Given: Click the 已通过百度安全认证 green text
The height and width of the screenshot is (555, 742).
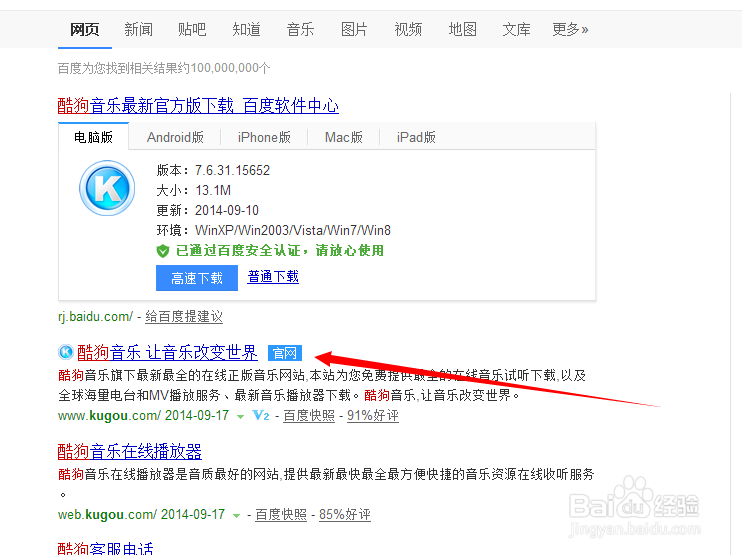Looking at the screenshot, I should click(x=280, y=250).
